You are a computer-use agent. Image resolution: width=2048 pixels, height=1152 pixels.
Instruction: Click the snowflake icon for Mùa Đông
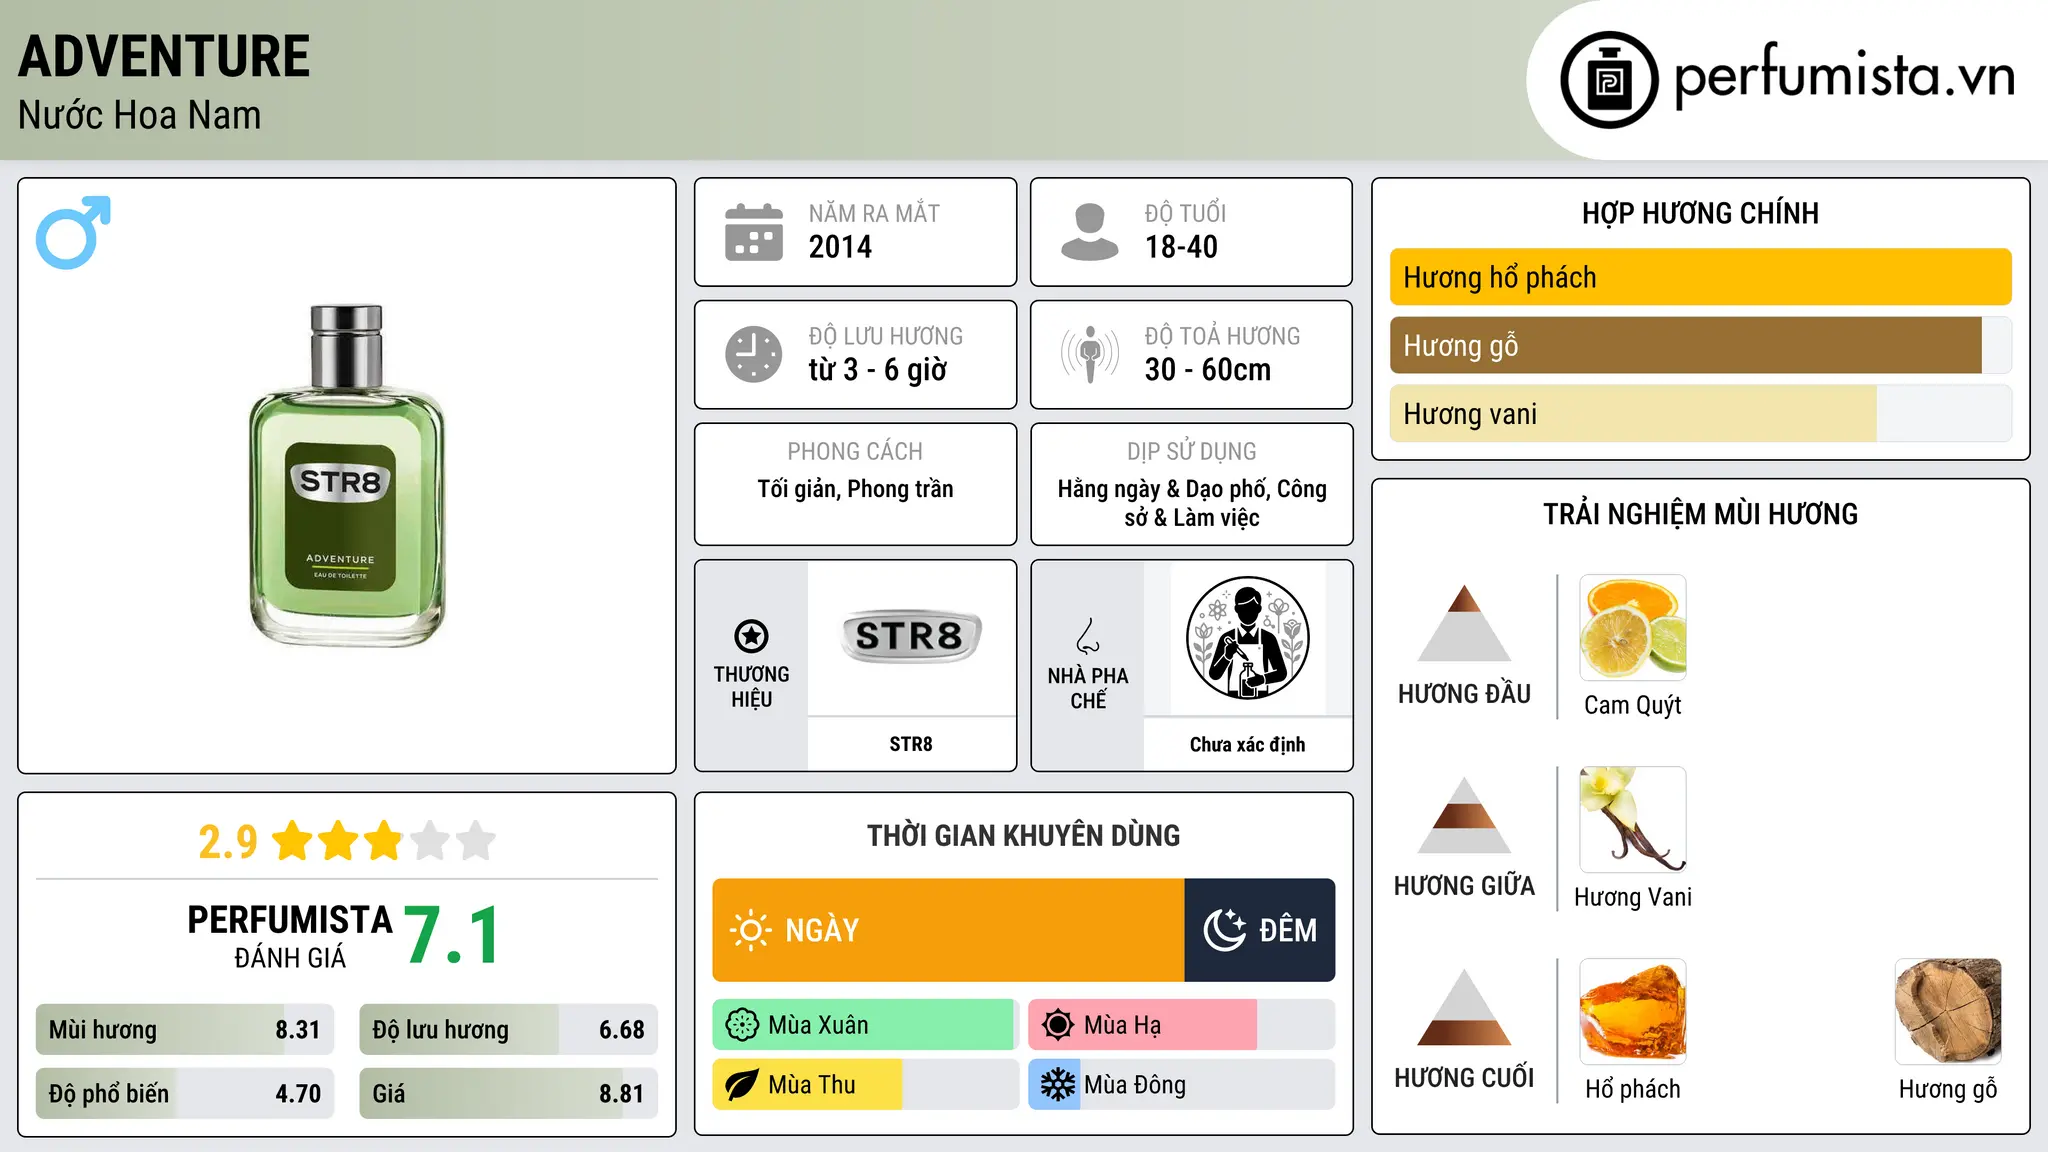[1057, 1085]
